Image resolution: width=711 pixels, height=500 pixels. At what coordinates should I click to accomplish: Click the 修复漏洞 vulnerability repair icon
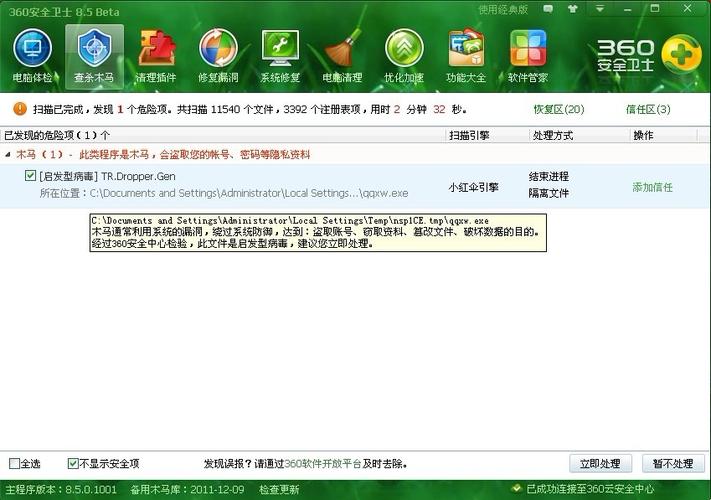218,55
